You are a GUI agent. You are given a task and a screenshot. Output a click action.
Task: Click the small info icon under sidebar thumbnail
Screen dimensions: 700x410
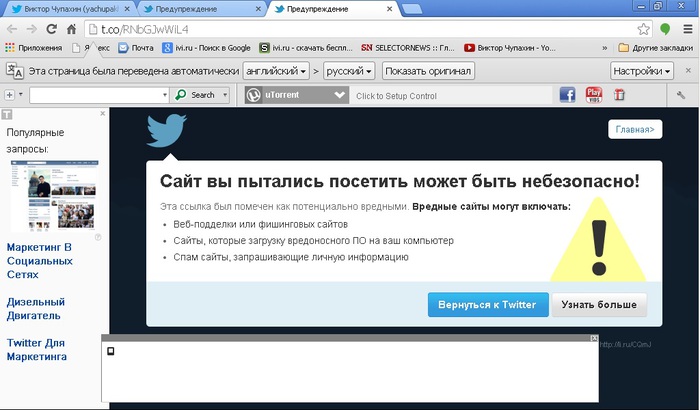click(98, 237)
